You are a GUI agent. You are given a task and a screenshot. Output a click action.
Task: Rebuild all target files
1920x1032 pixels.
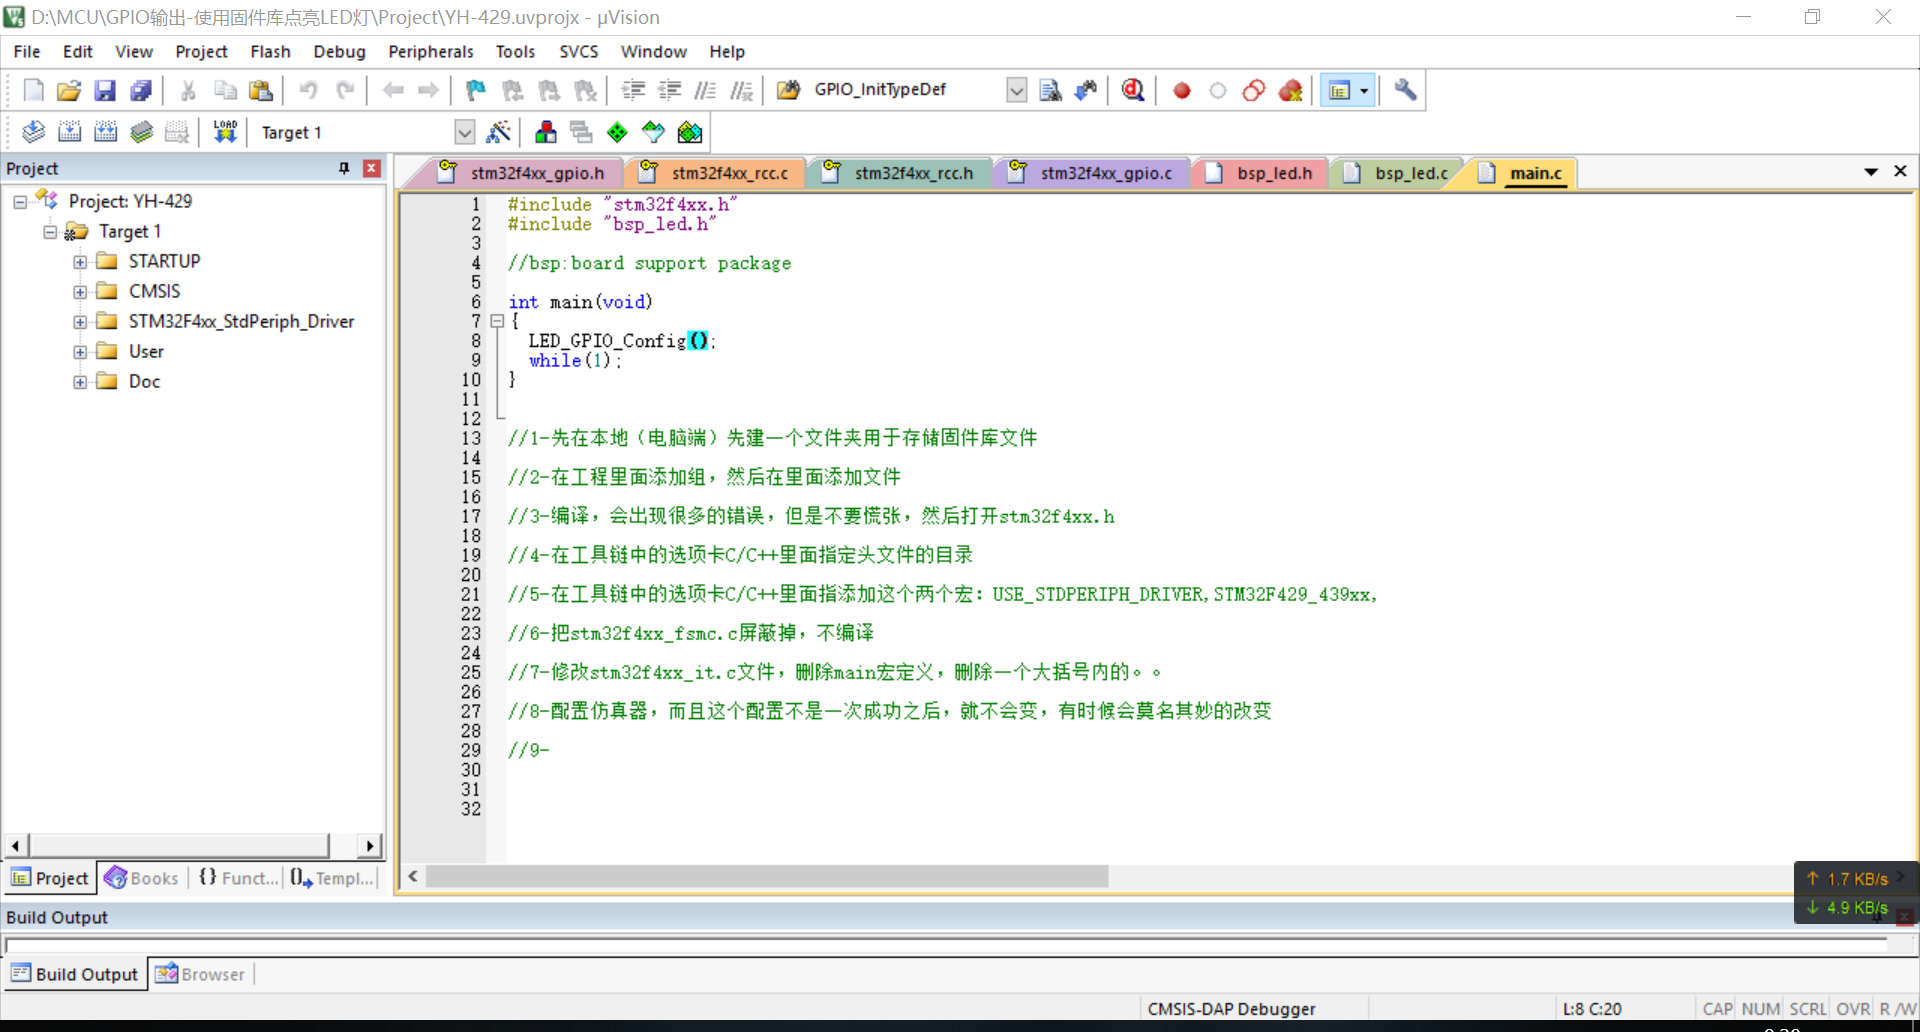[x=105, y=131]
